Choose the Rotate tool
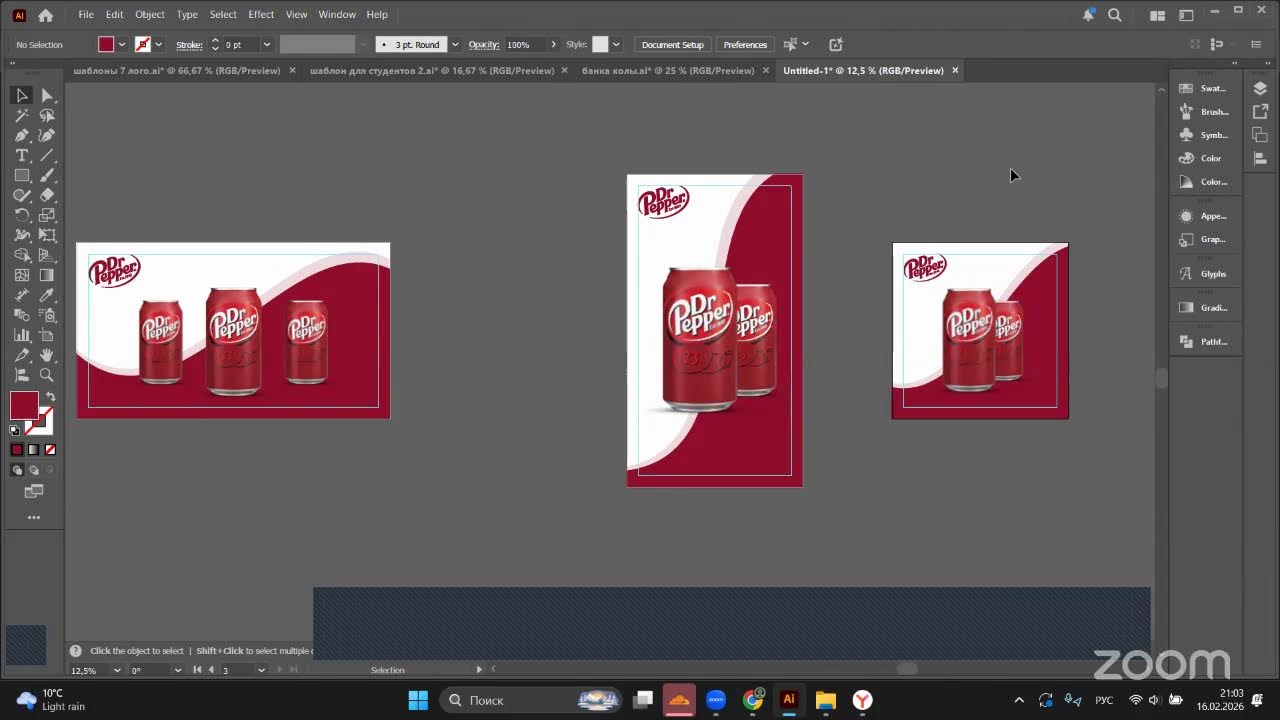This screenshot has width=1280, height=720. coord(22,216)
